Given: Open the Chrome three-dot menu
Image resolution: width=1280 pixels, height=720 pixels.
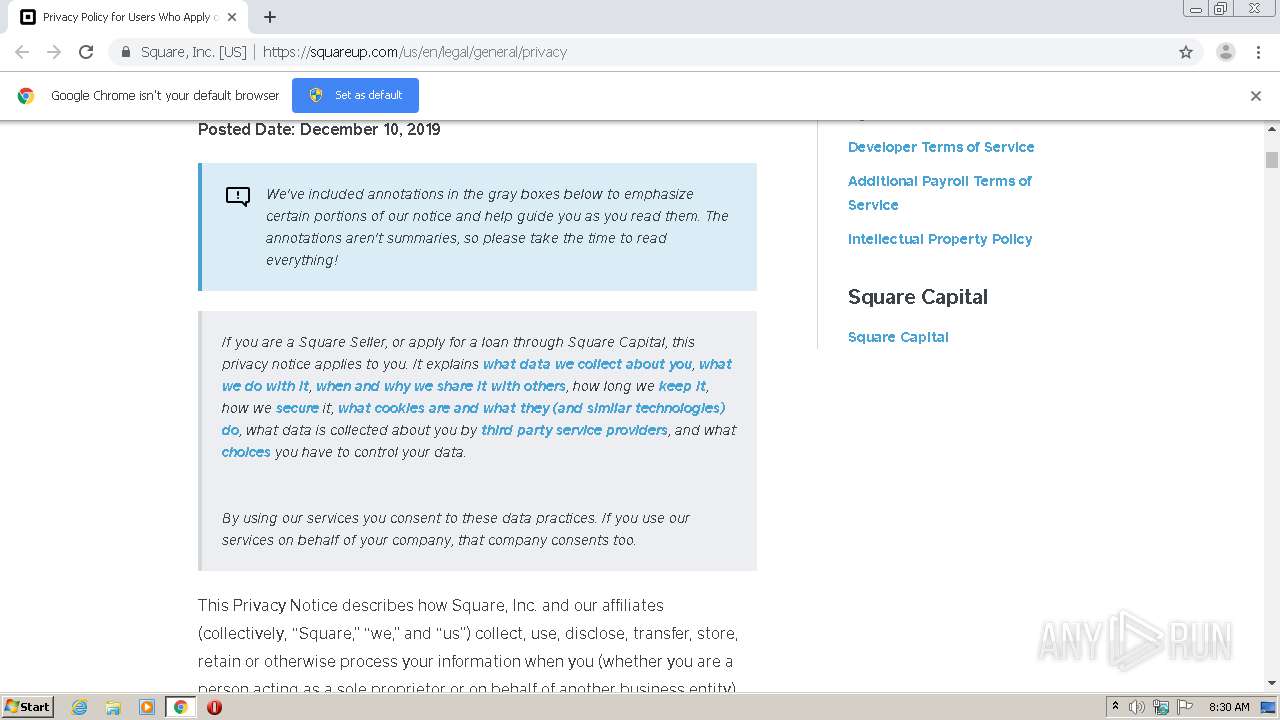Looking at the screenshot, I should [1258, 52].
